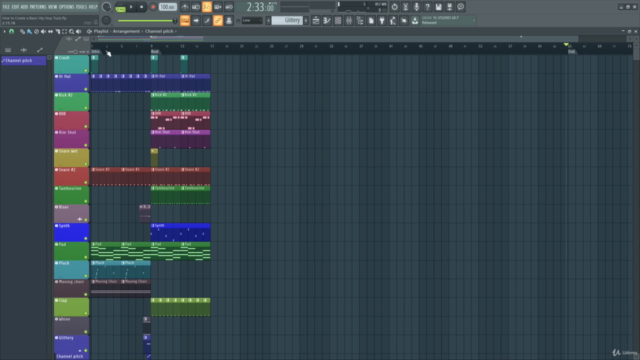Toggle the highlighted countdown before recording icon
Viewport: 640px width, 360px height.
207,7
